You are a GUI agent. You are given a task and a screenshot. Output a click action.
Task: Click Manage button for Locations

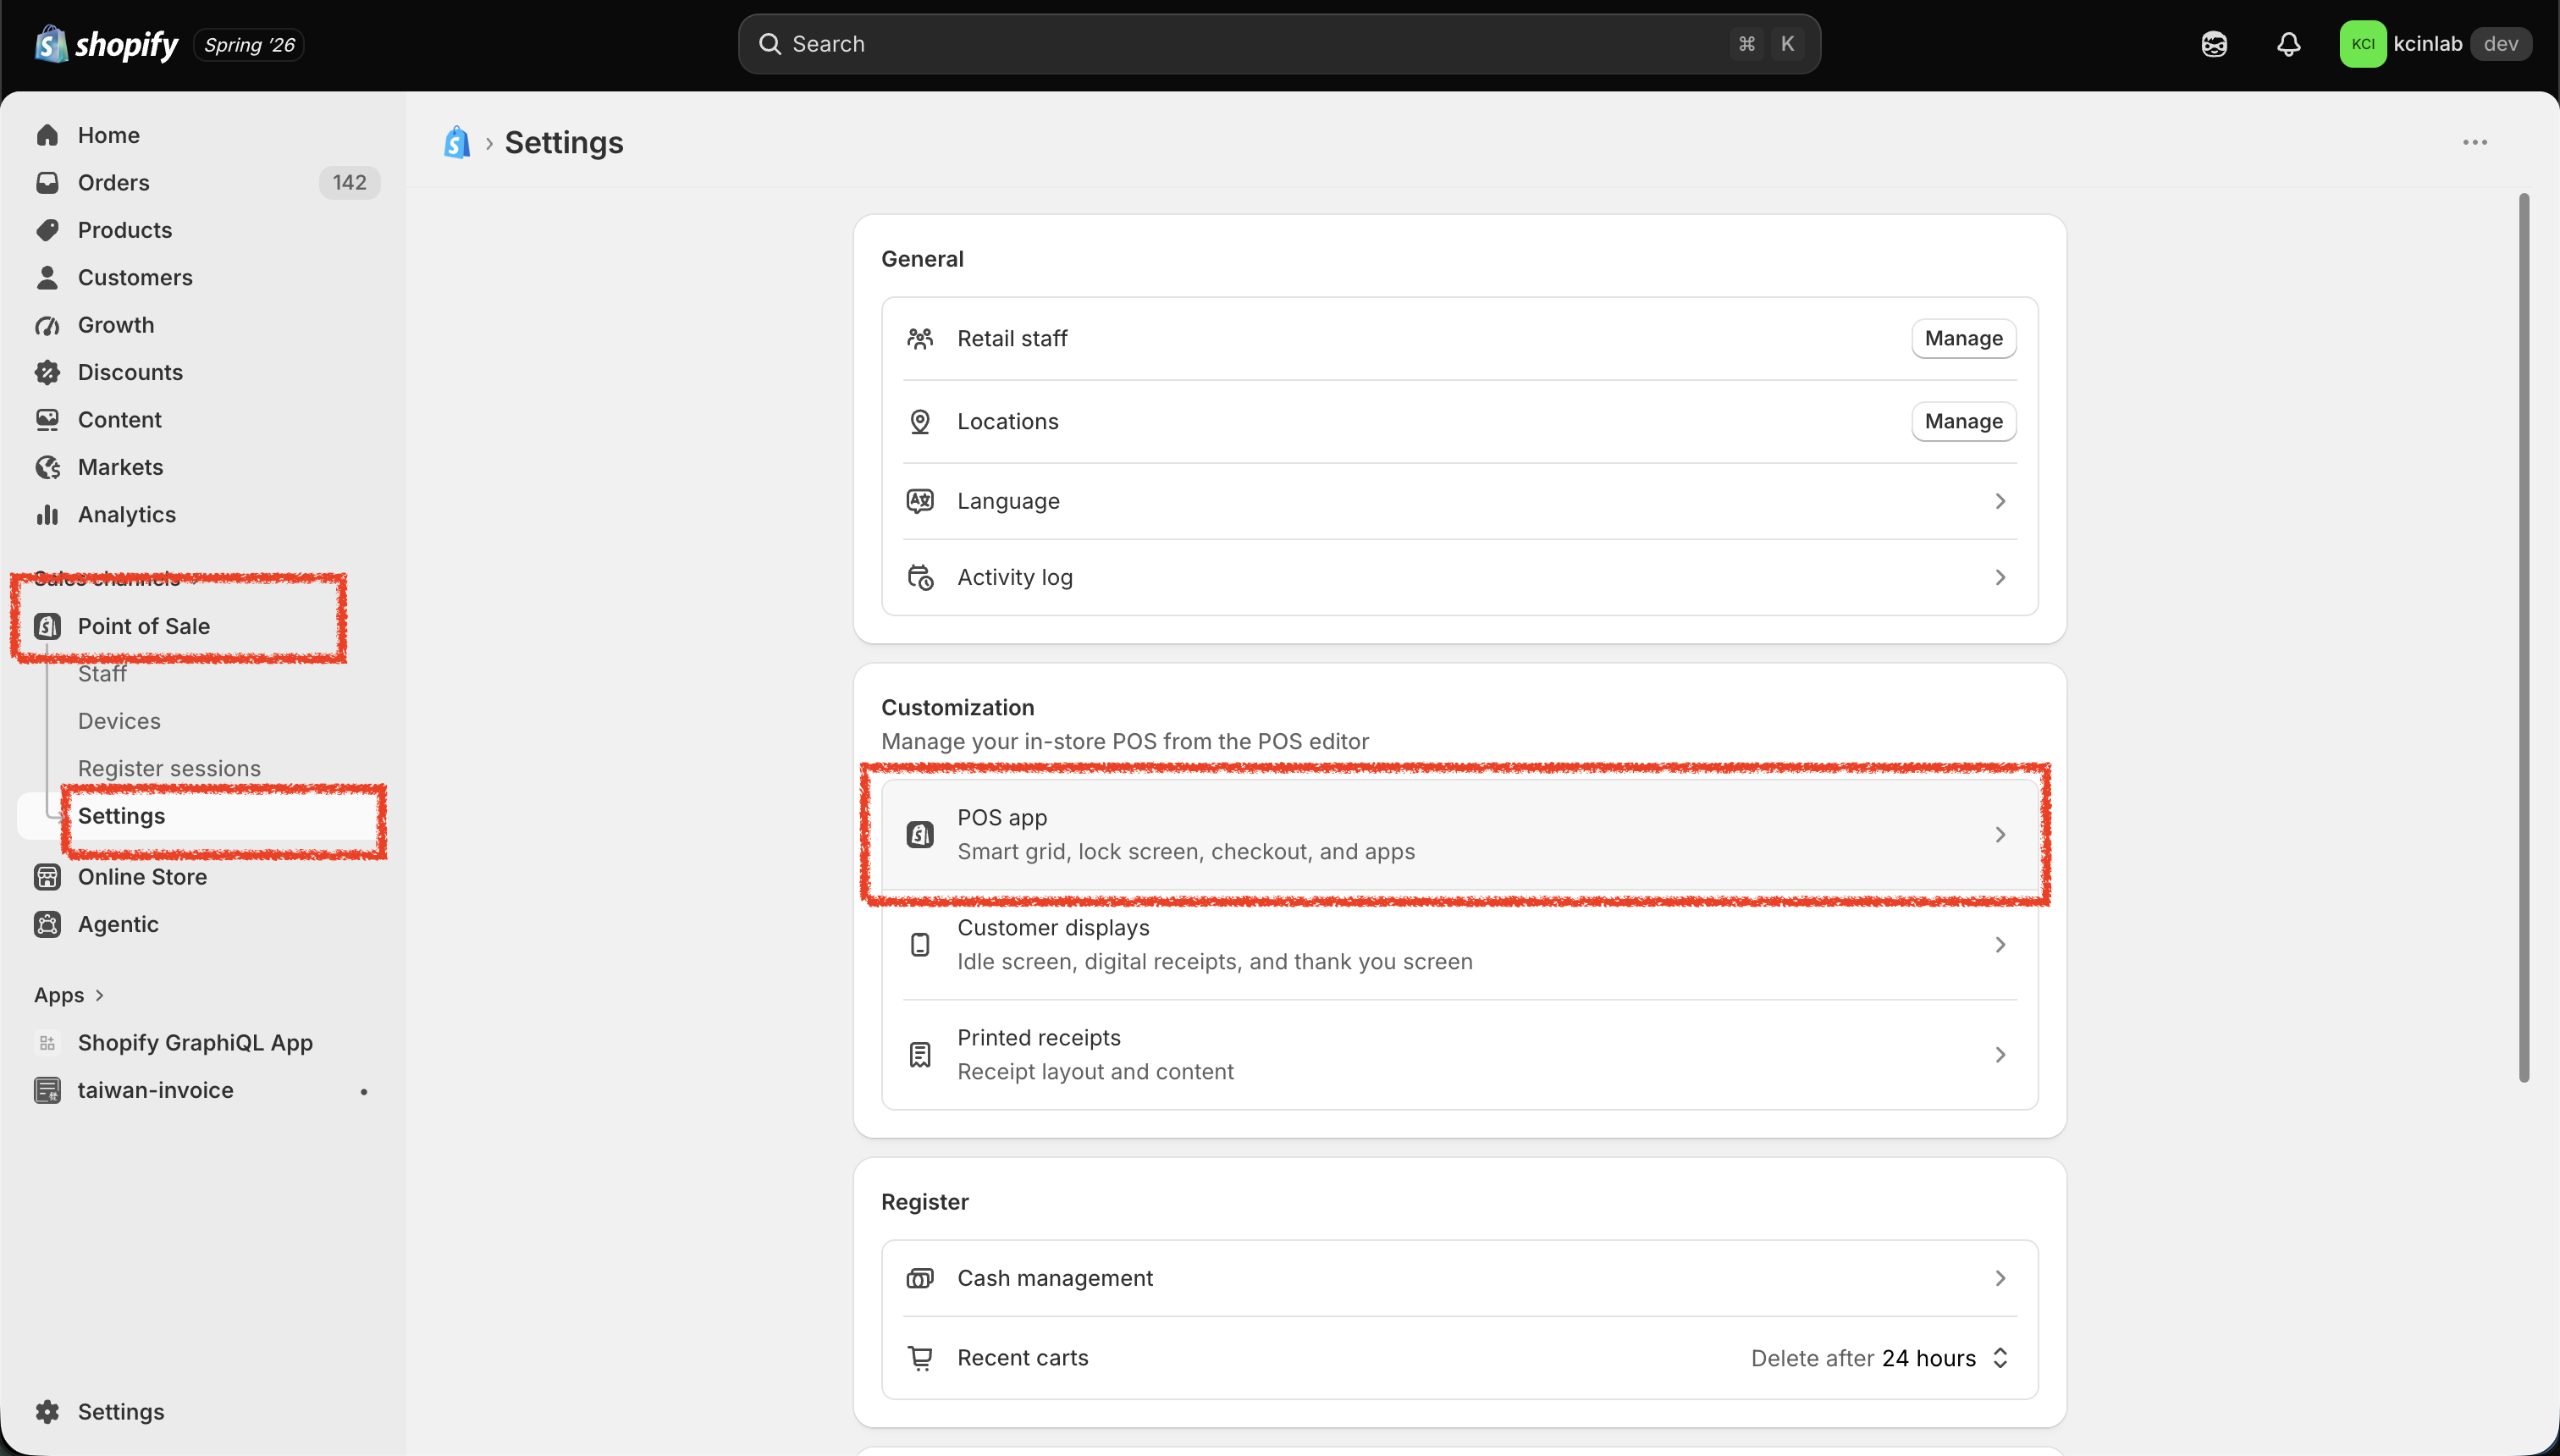[1963, 421]
